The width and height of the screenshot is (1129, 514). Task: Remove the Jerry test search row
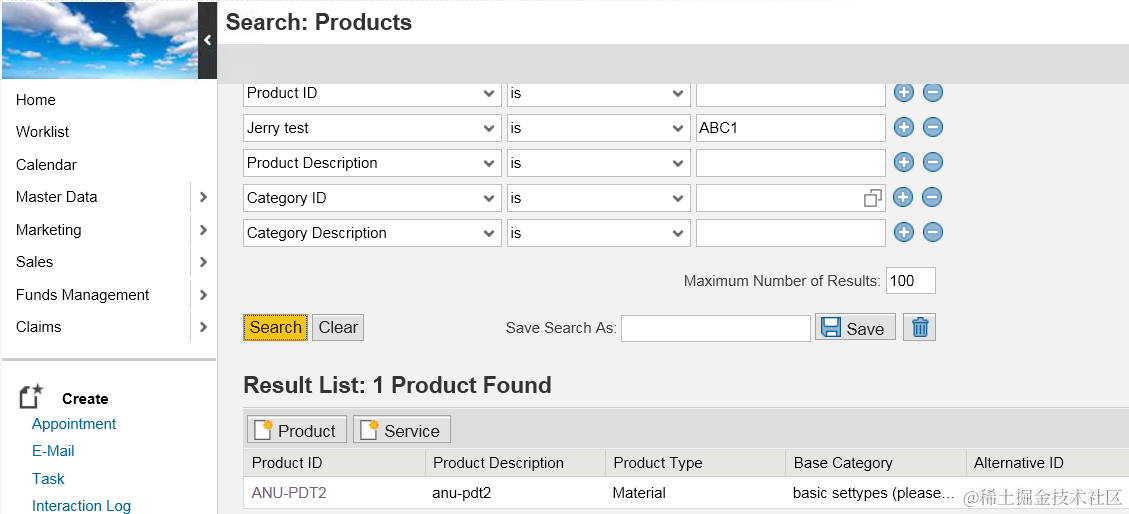pyautogui.click(x=932, y=128)
